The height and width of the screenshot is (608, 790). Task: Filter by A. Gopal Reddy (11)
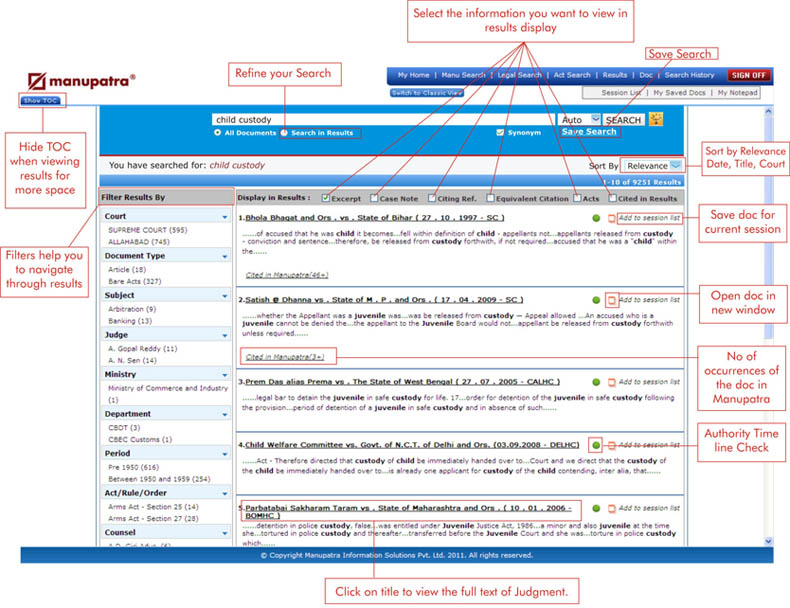[x=143, y=349]
